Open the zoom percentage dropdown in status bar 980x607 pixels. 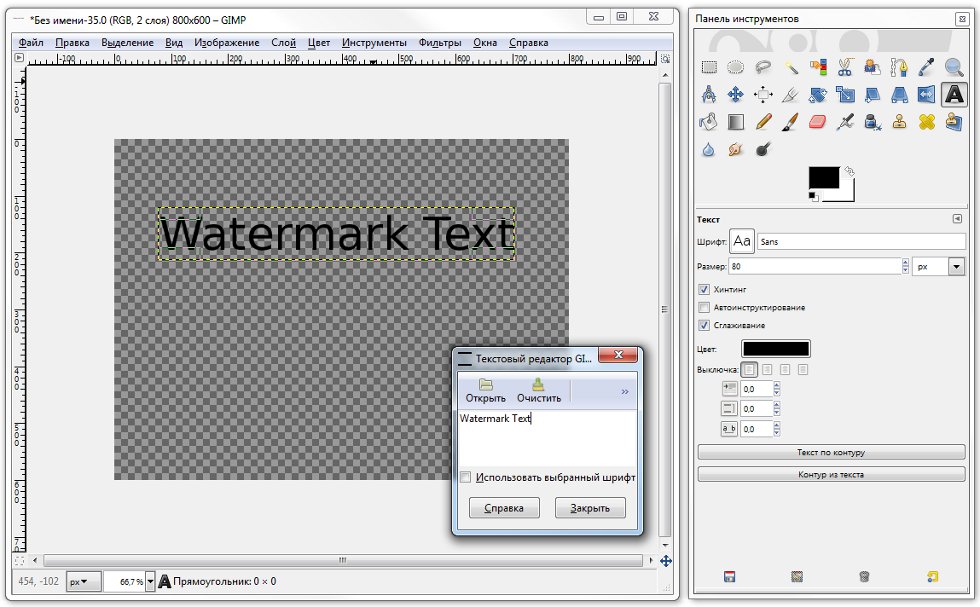tap(150, 581)
